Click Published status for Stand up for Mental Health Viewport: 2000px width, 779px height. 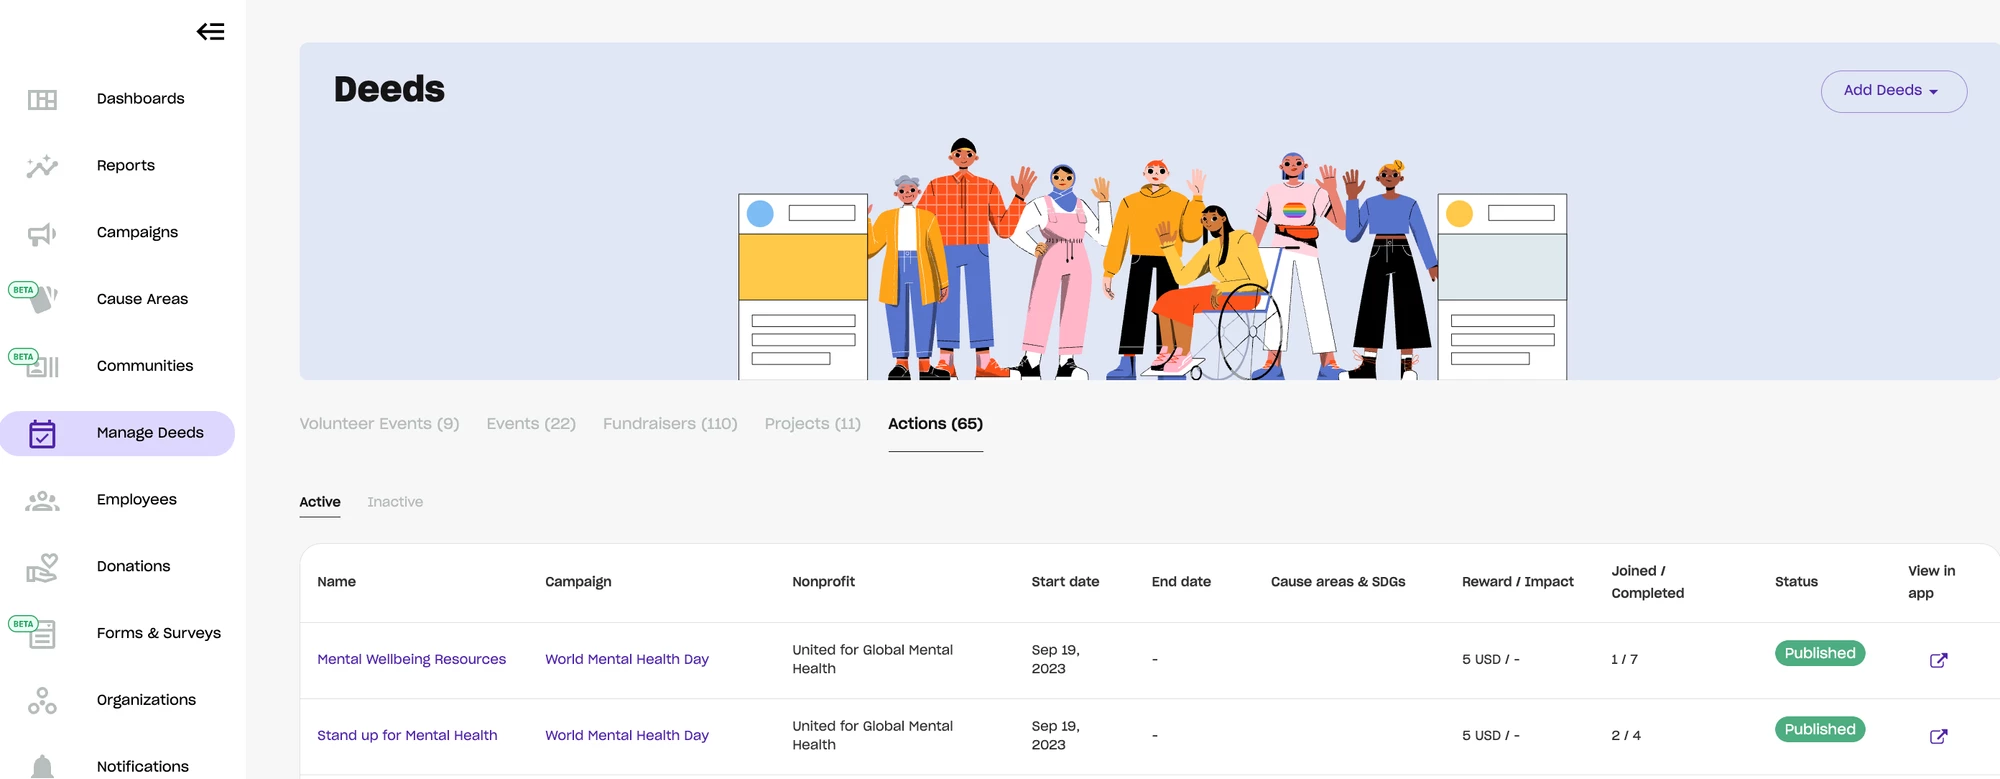pos(1819,729)
